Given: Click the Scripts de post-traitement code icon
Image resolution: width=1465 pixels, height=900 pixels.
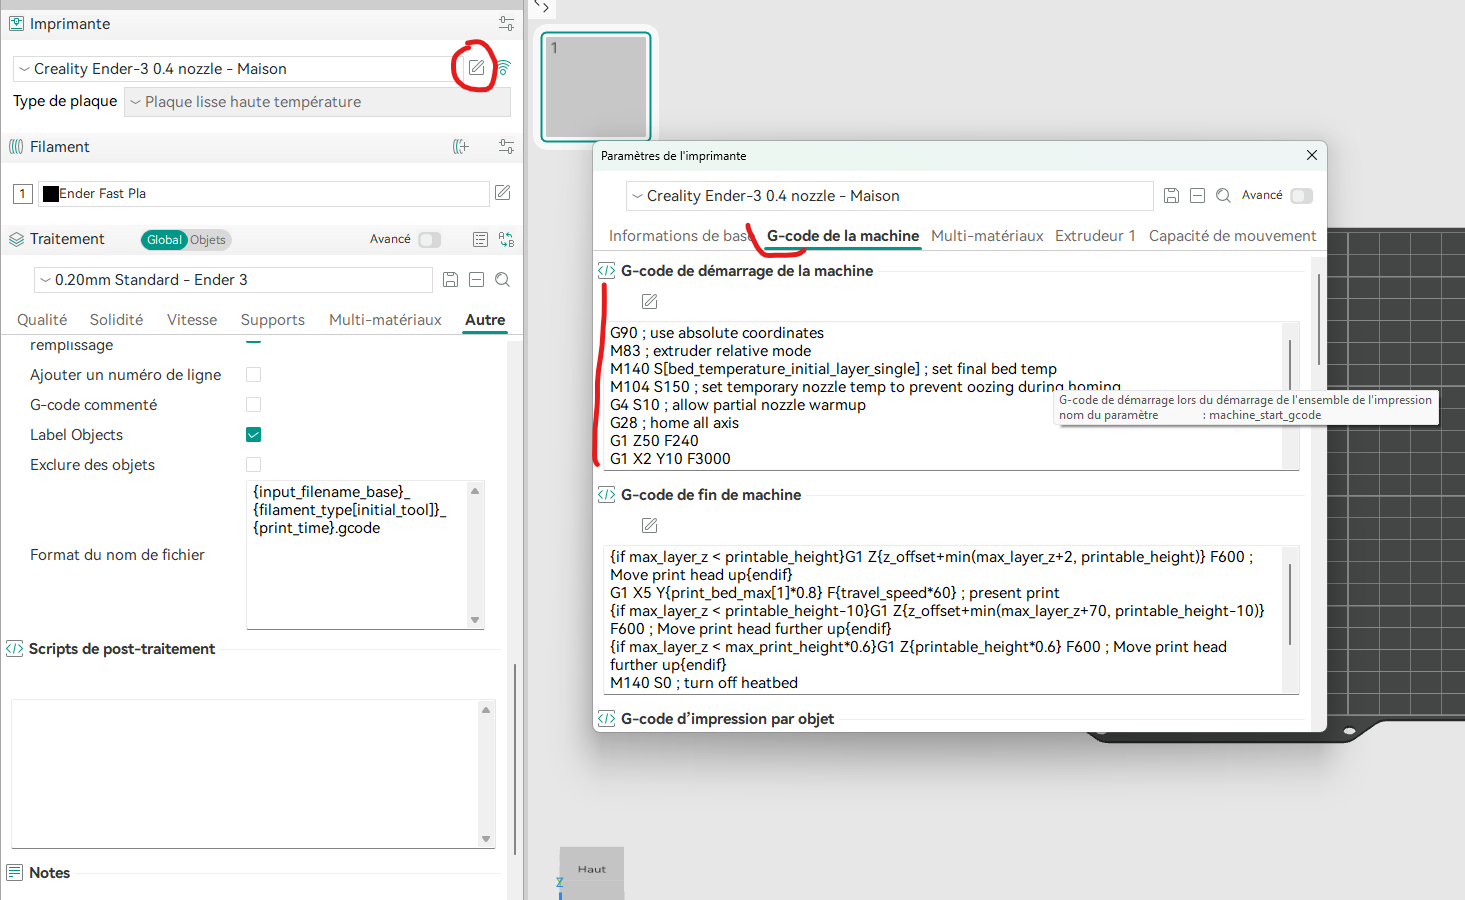Looking at the screenshot, I should 14,649.
